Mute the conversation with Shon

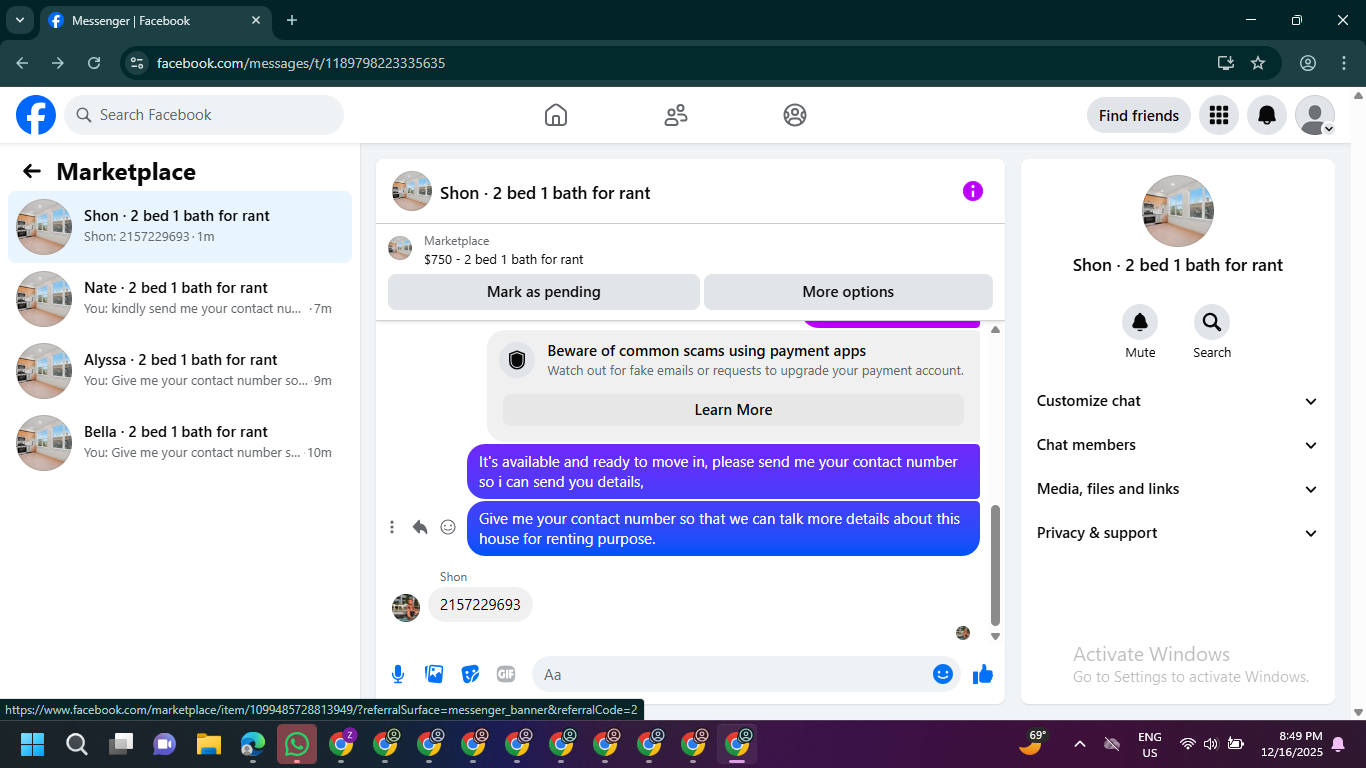coord(1140,322)
